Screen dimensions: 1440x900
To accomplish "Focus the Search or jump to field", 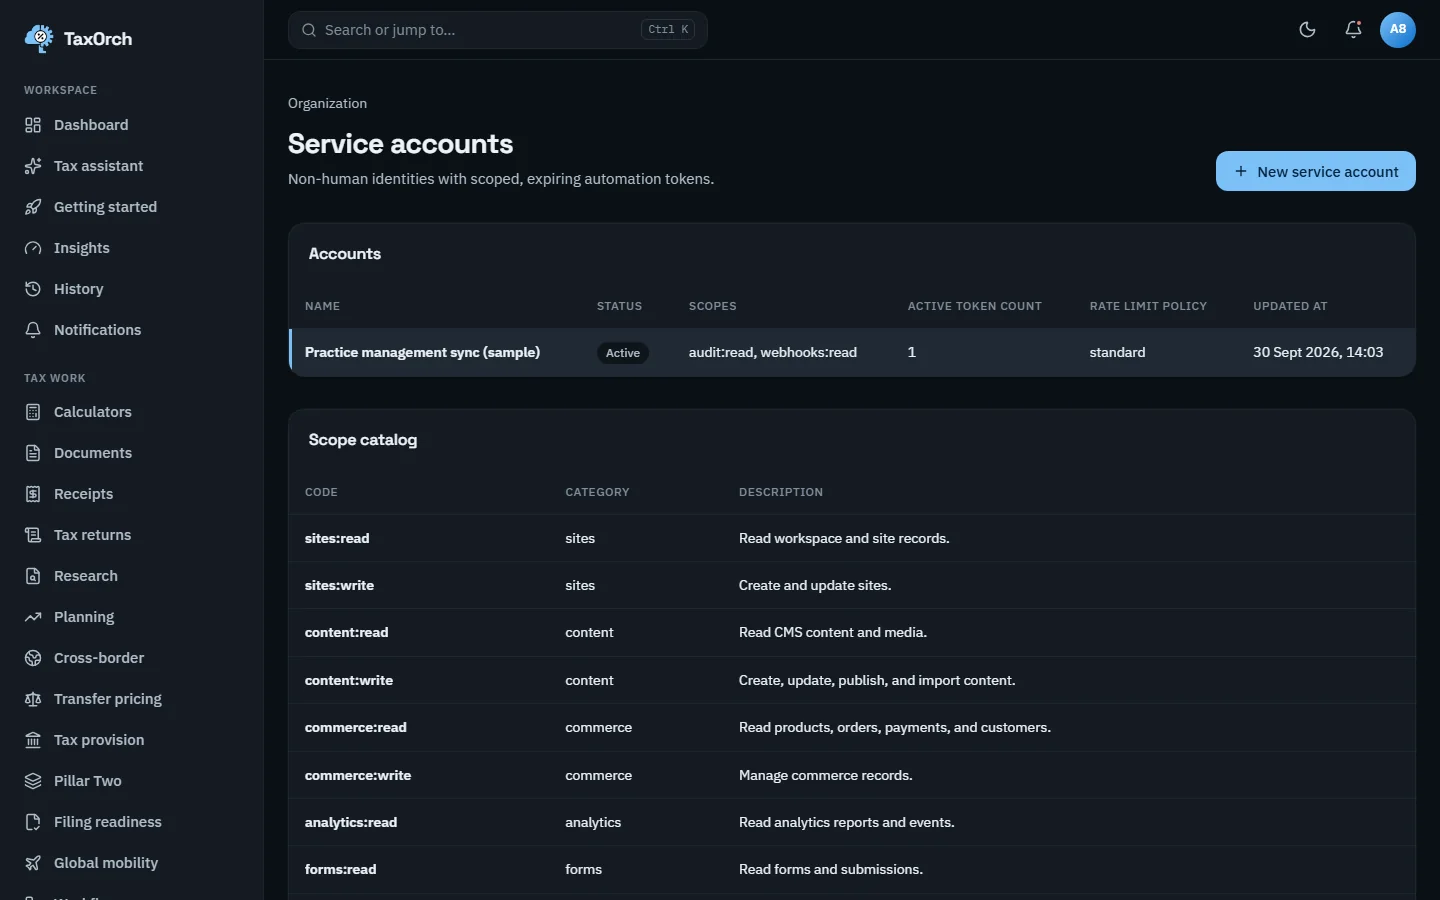I will tap(498, 30).
